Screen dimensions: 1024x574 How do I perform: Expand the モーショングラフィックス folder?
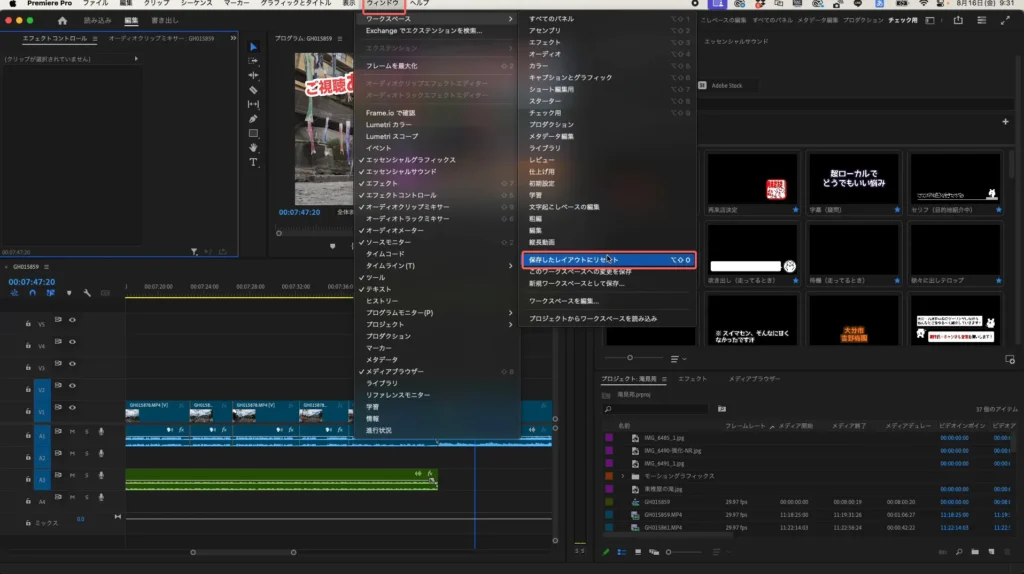[623, 476]
